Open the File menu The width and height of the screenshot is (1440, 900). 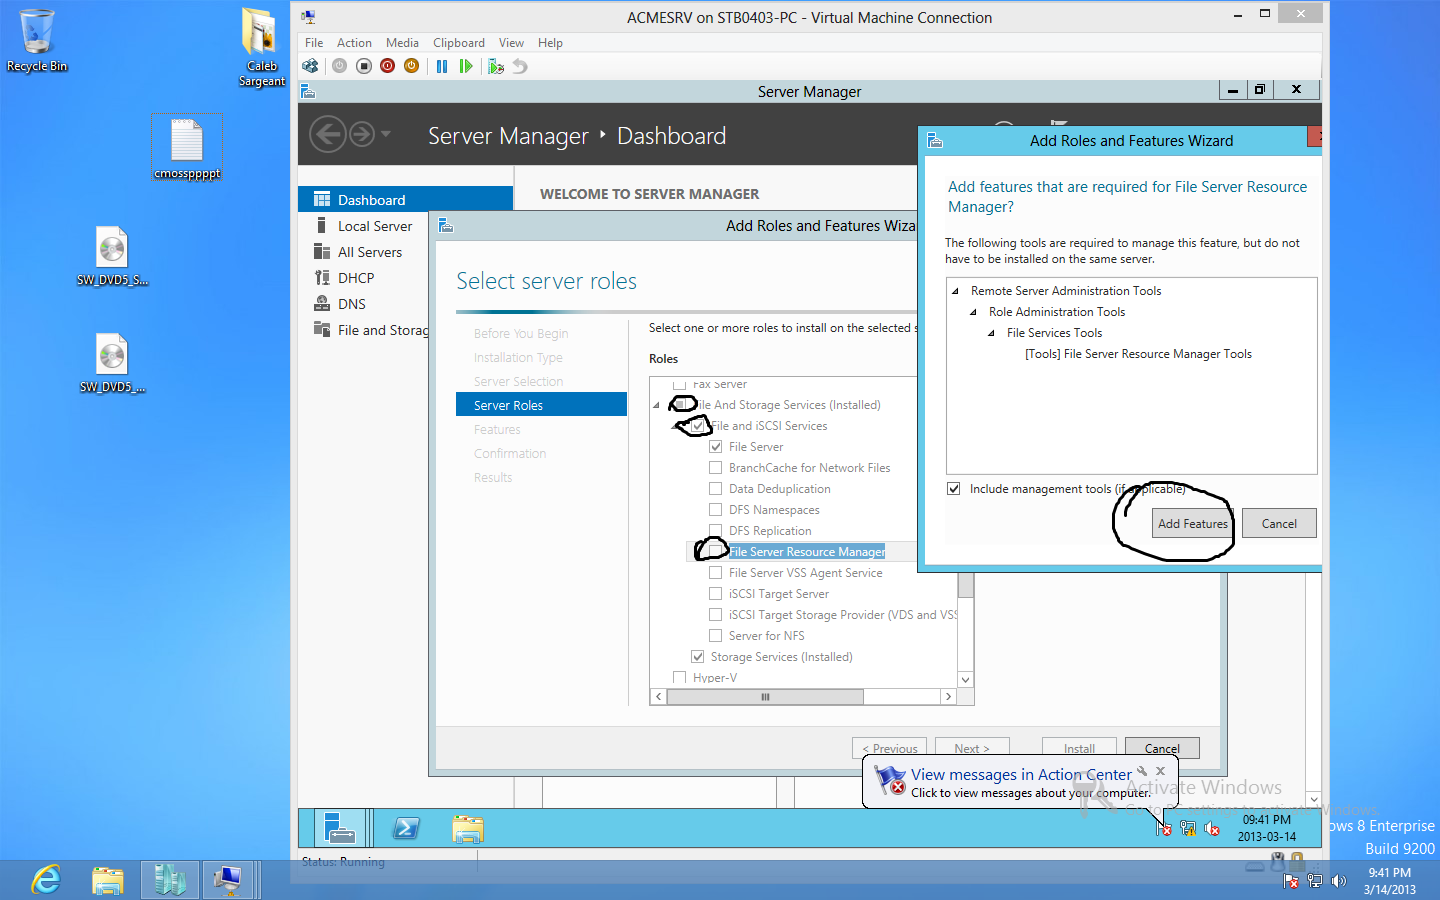click(x=314, y=43)
